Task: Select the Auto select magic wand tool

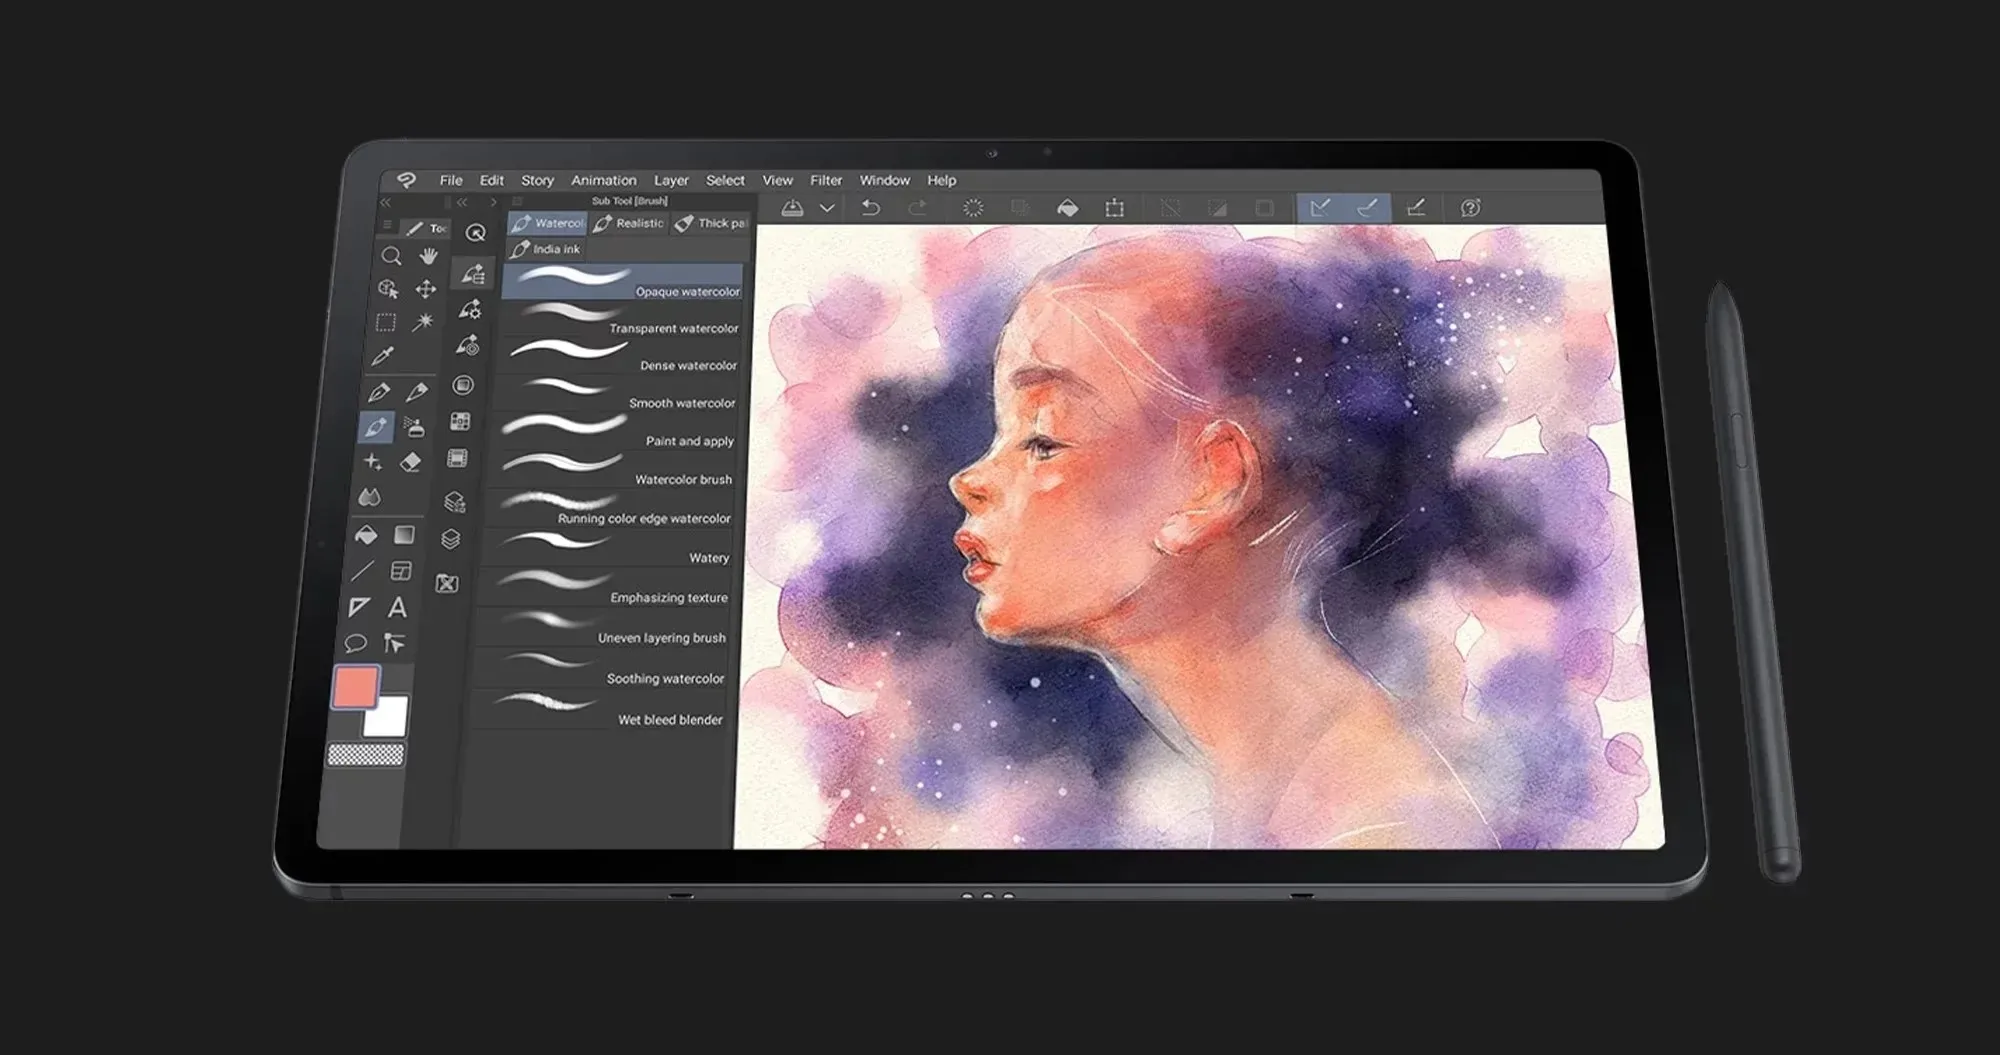Action: 423,321
